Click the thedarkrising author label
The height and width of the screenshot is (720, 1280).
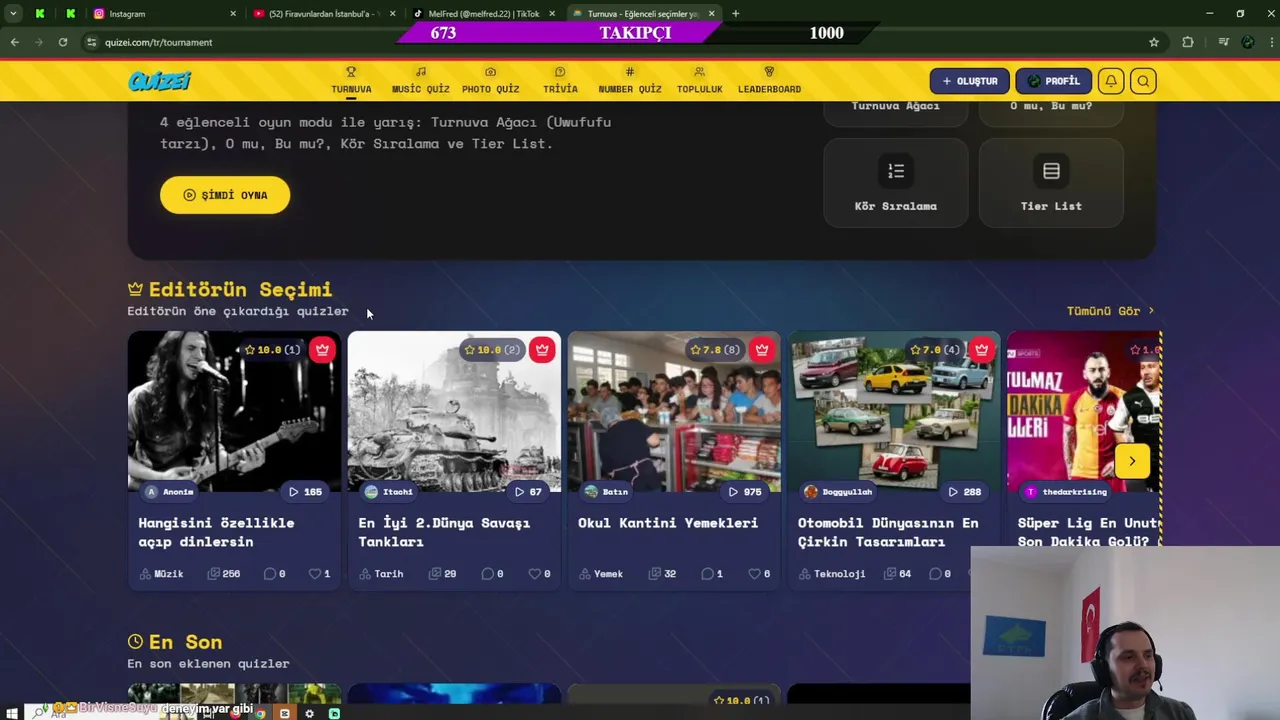(x=1065, y=492)
